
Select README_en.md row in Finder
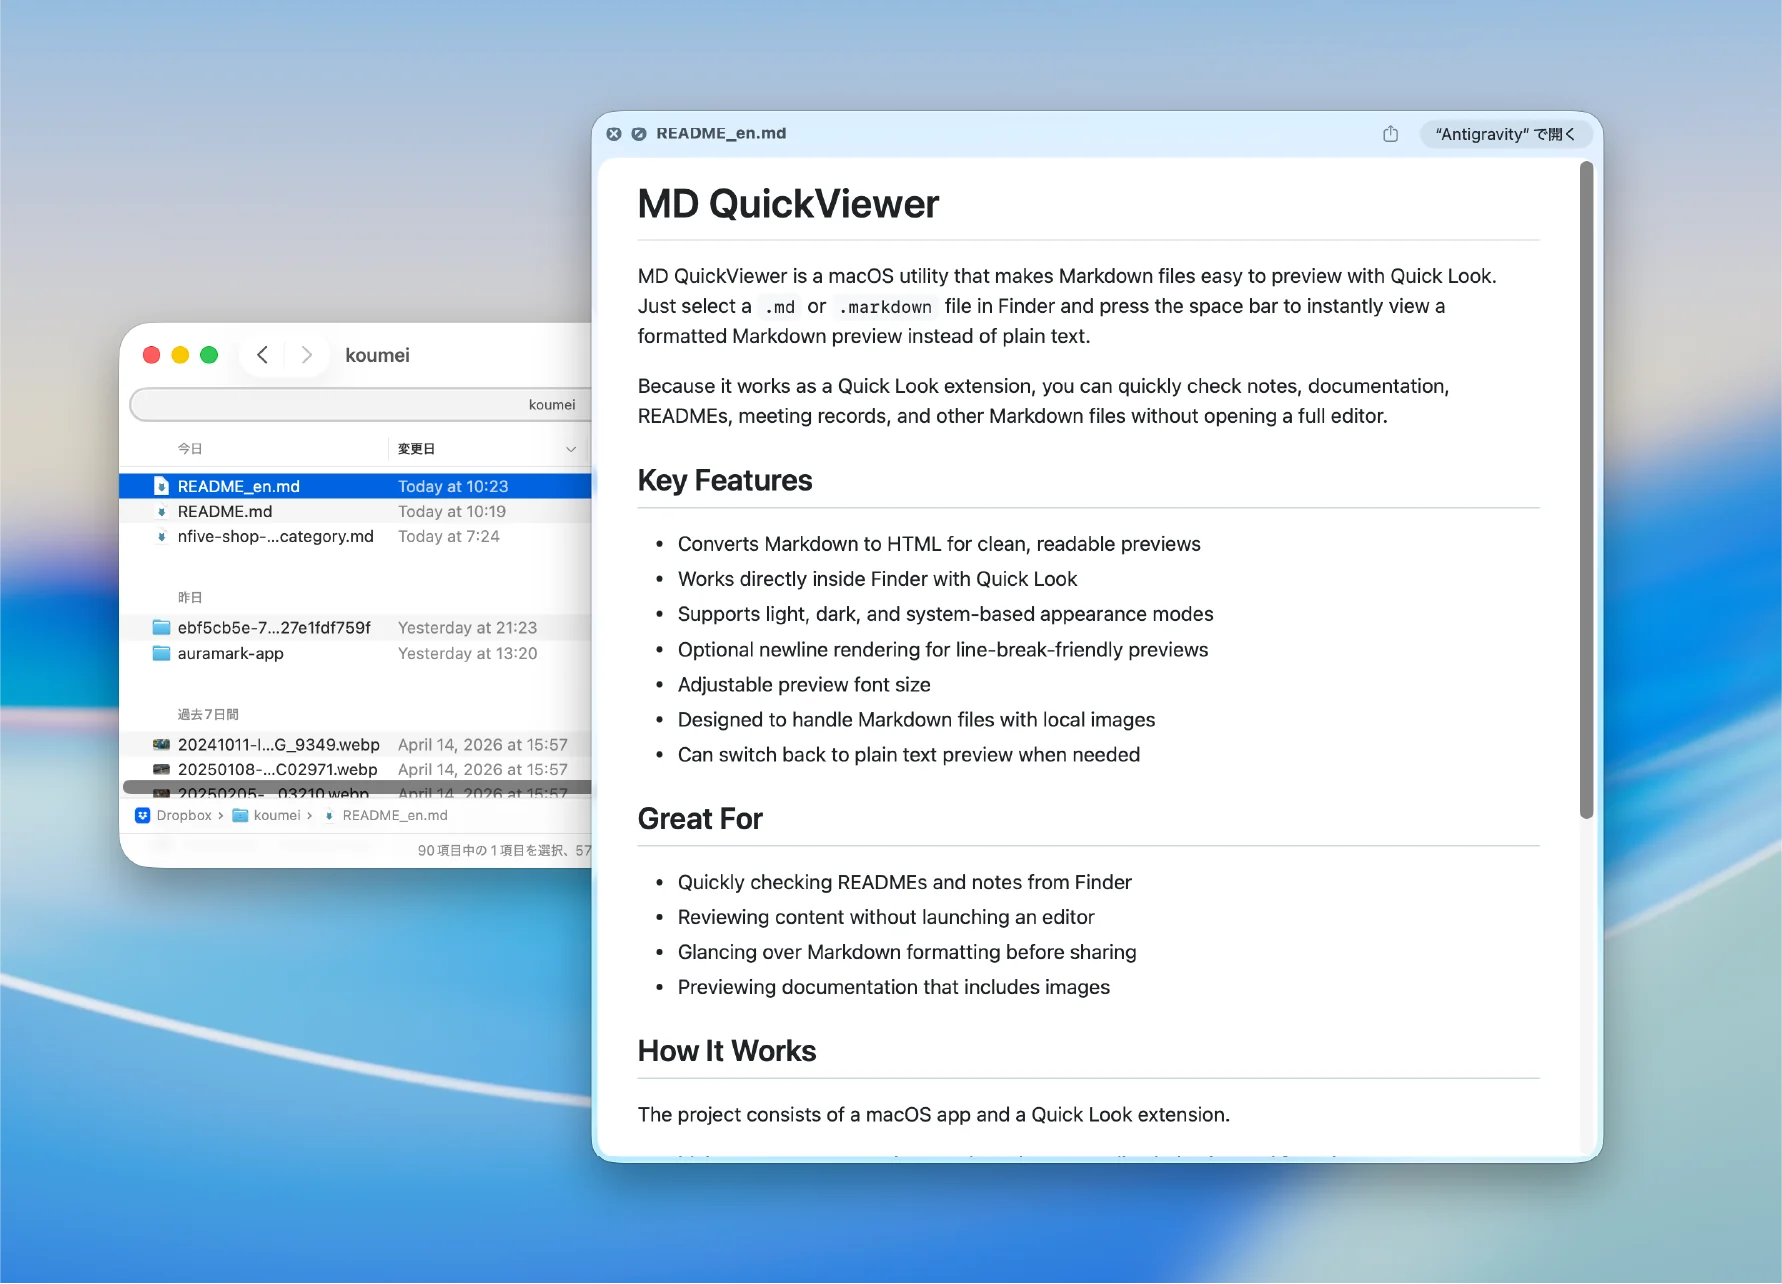coord(355,486)
